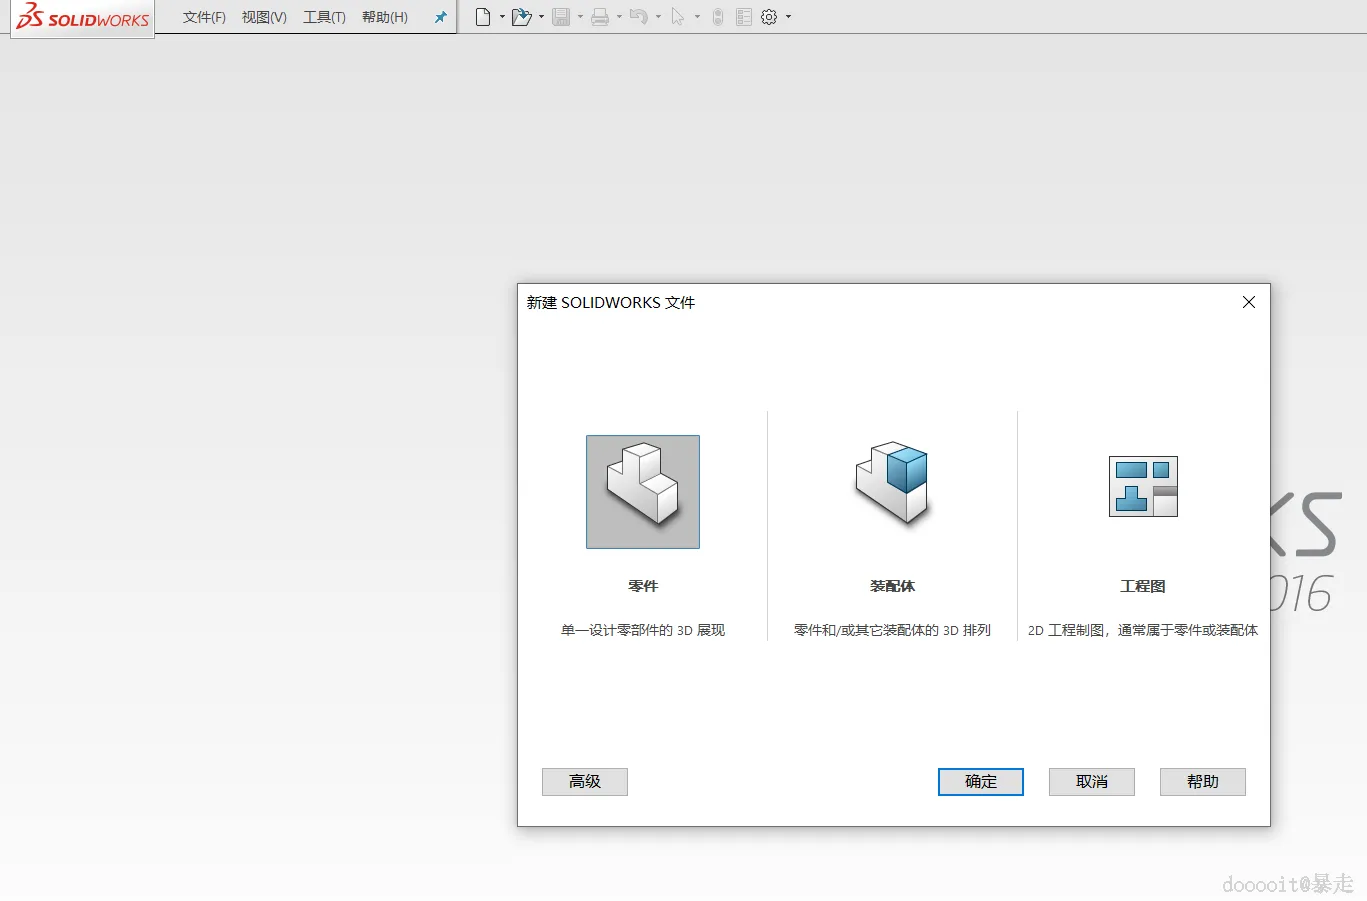Select the Assembly (装配体) template icon
This screenshot has height=901, width=1367.
893,485
